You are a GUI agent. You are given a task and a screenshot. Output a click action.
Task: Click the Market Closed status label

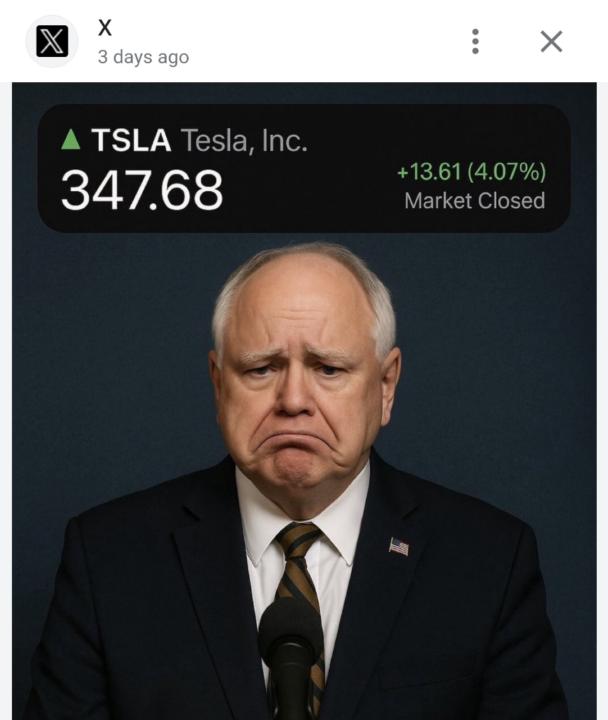[x=474, y=200]
